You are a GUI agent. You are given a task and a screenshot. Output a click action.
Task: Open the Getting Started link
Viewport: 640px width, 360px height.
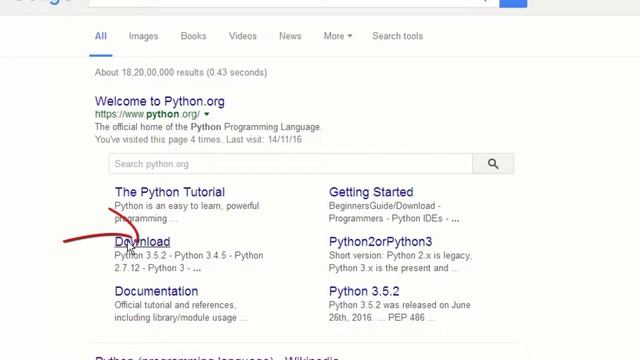click(x=371, y=192)
